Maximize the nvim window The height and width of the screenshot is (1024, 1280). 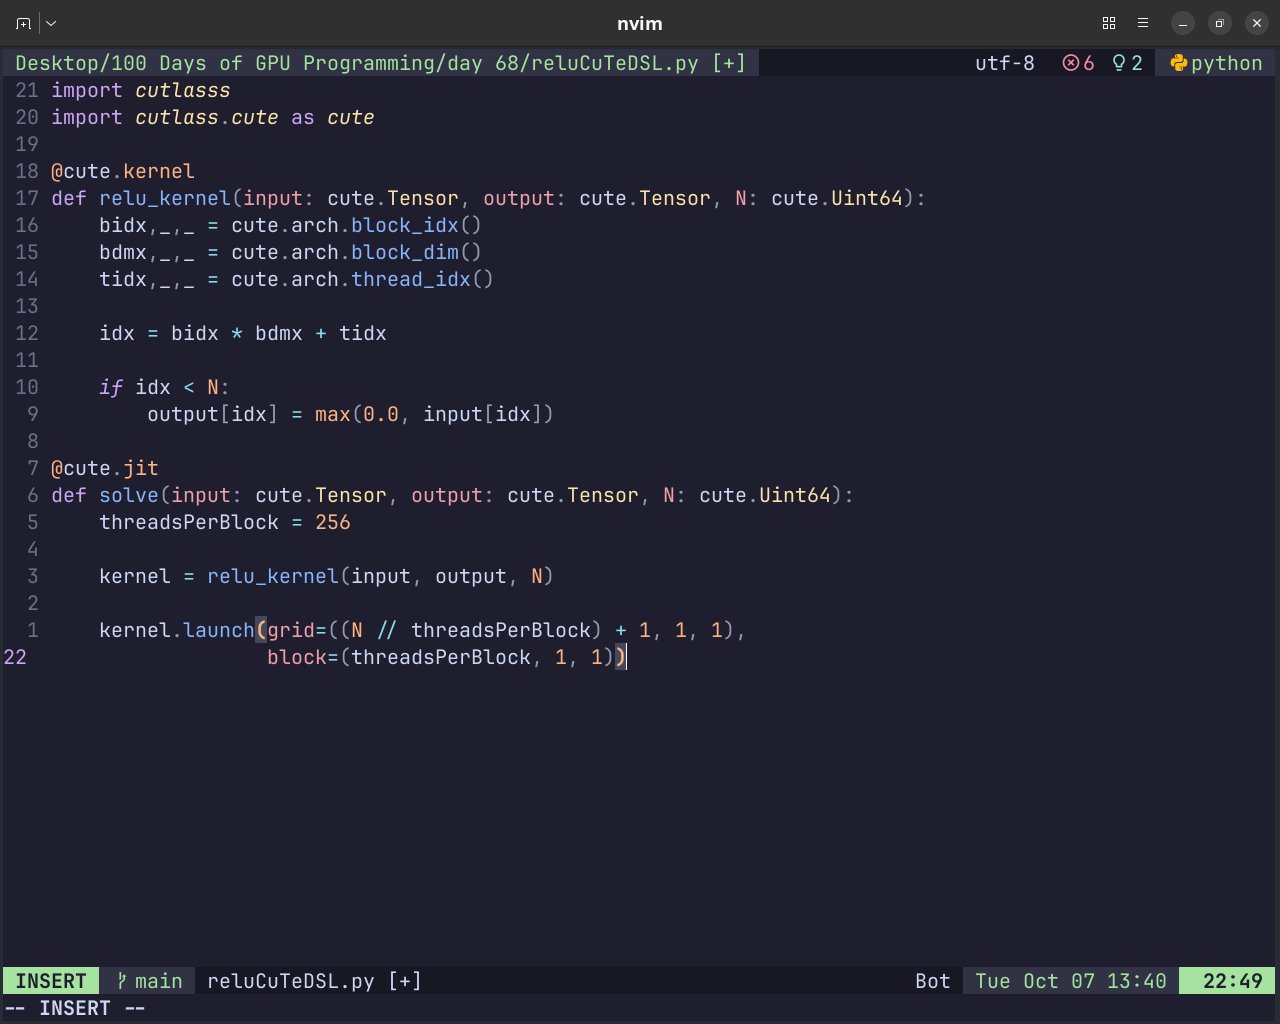[x=1219, y=23]
